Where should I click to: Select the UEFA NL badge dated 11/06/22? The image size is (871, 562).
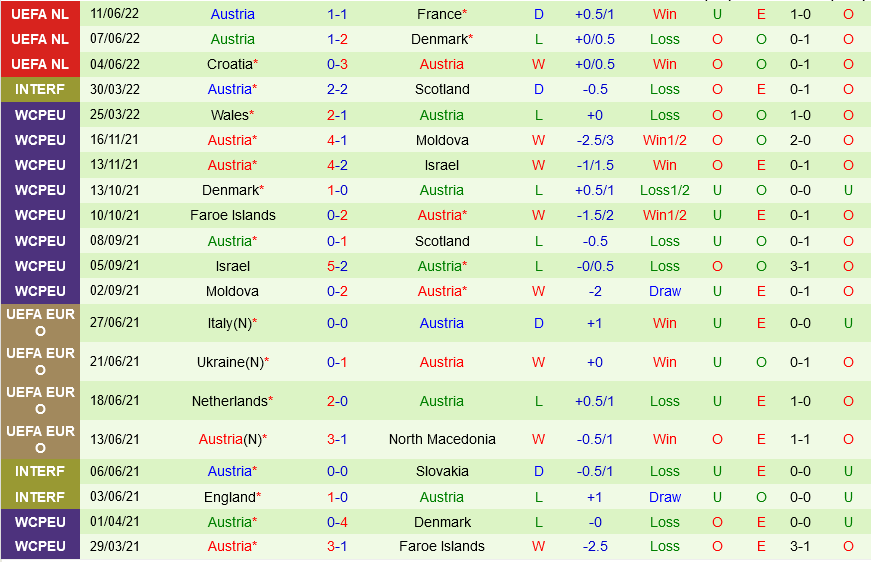pos(40,14)
